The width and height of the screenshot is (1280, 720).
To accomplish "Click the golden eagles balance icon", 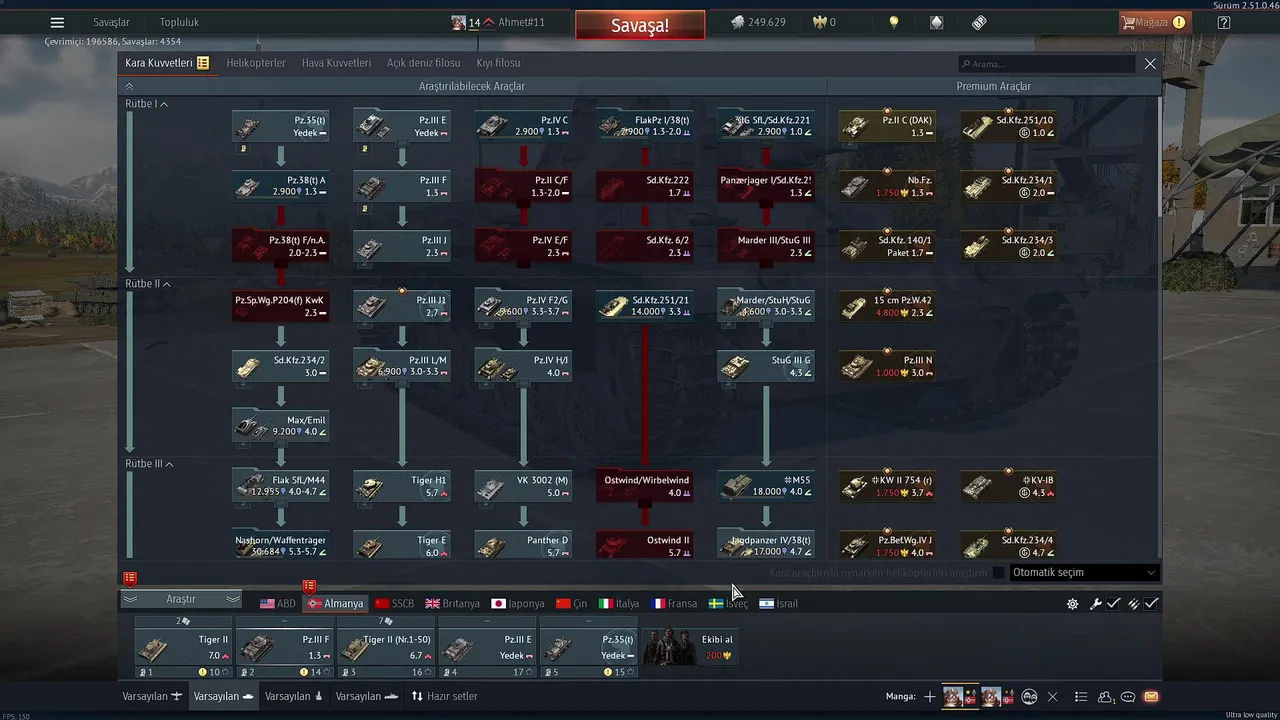I will click(x=822, y=22).
